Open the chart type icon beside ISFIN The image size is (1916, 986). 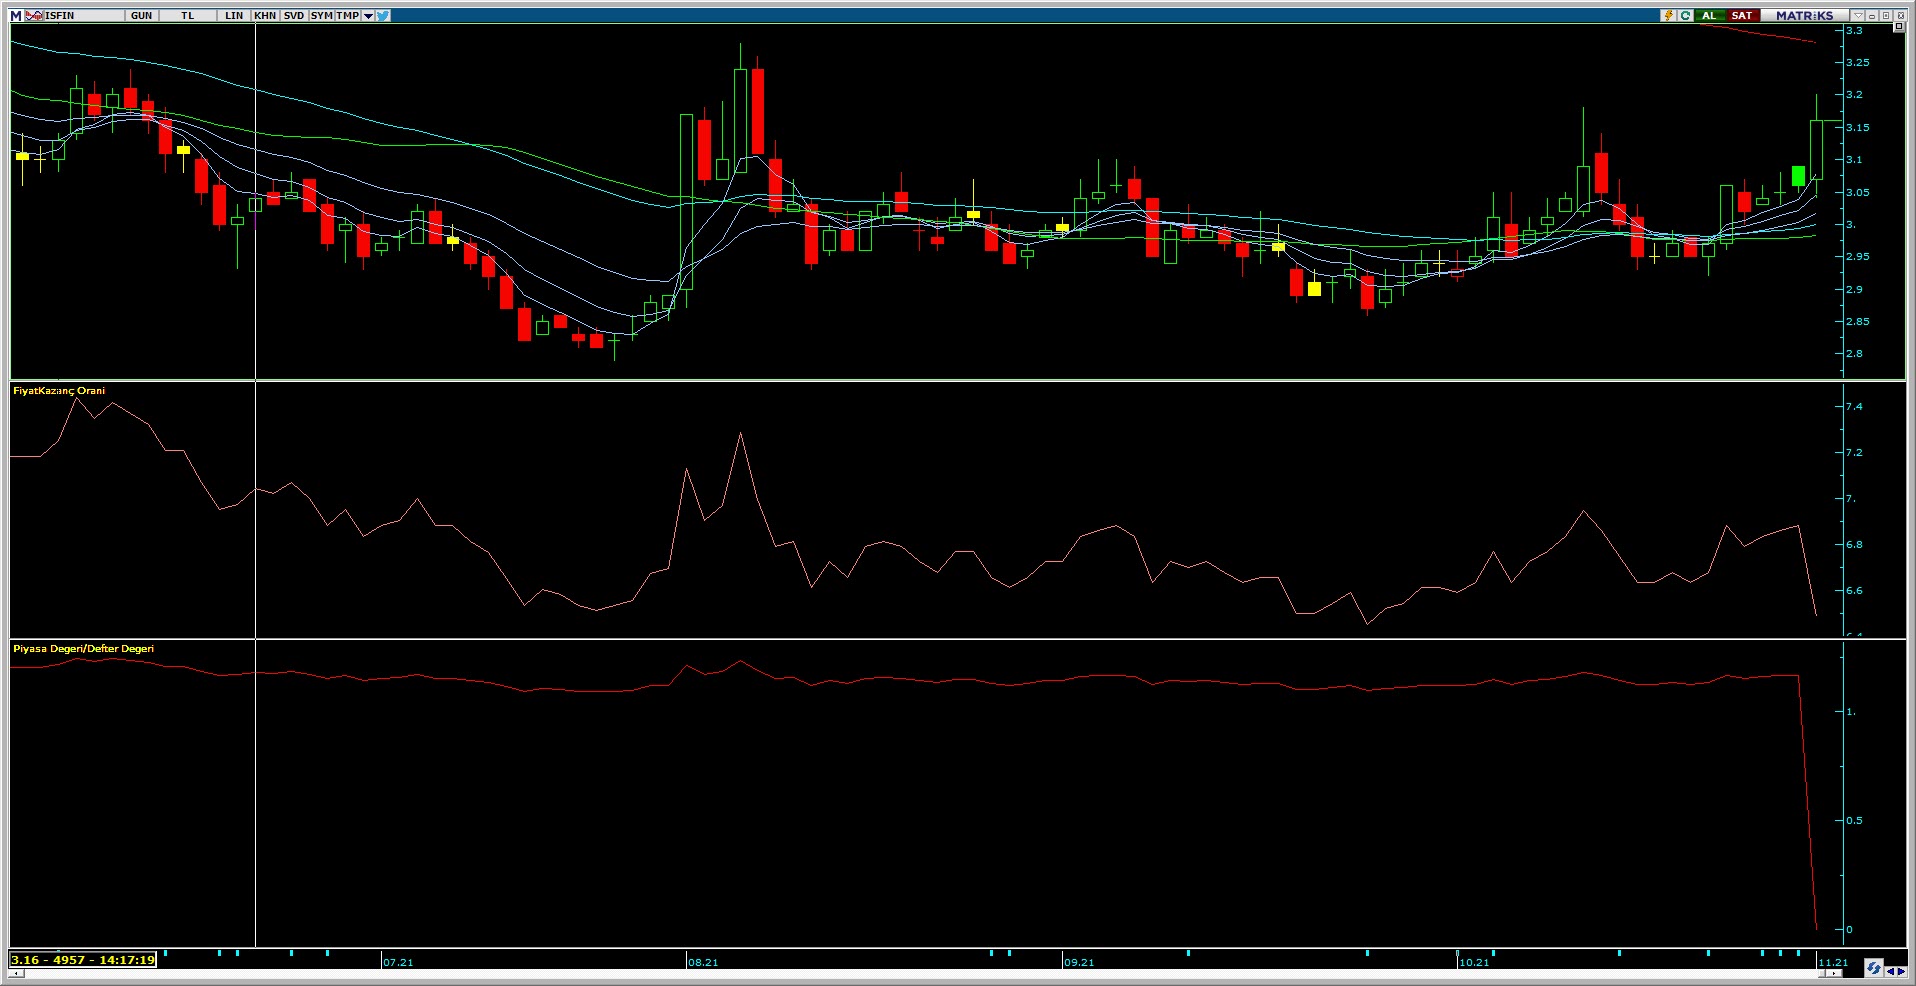(34, 15)
